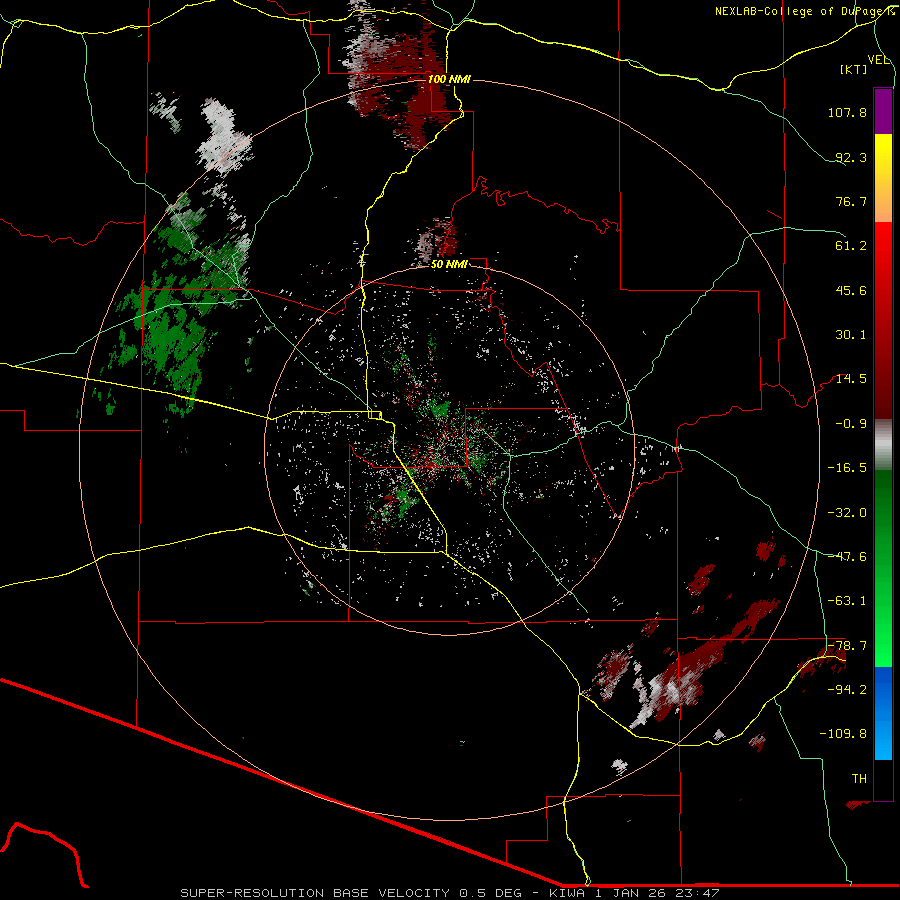
Task: Click the -0.9 legend value
Action: (851, 424)
